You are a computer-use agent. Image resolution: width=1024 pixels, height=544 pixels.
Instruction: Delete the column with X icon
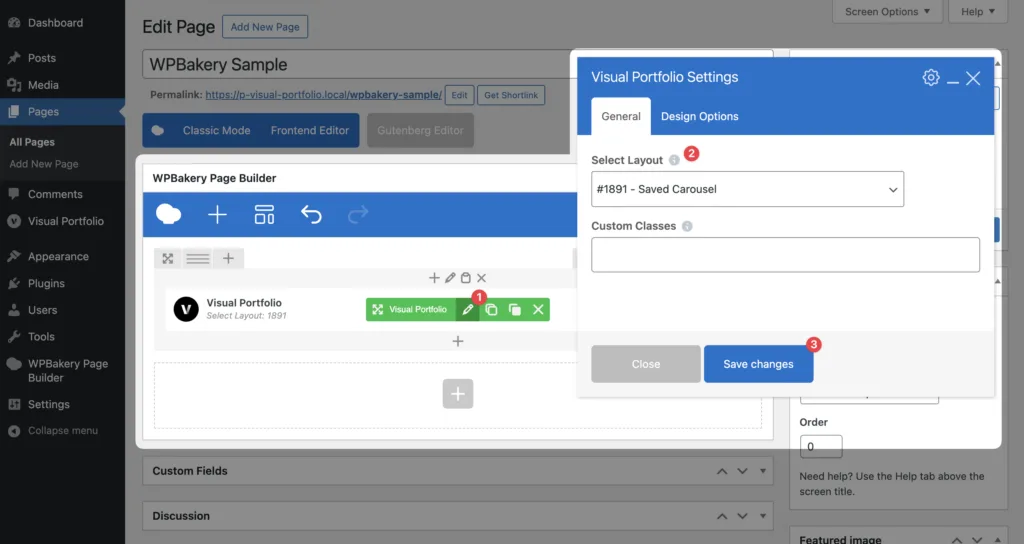(x=481, y=278)
